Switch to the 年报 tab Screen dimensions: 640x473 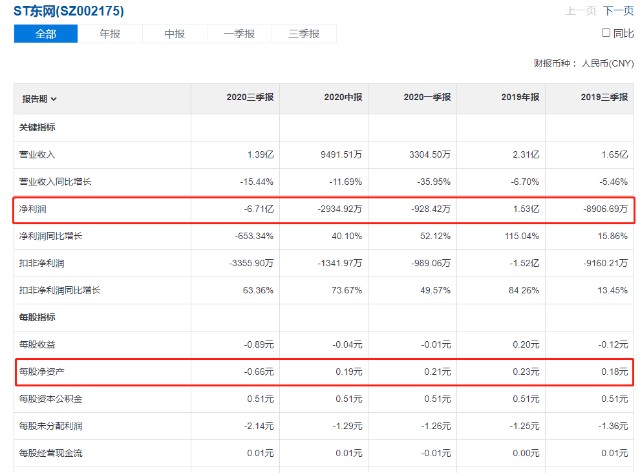[x=110, y=33]
